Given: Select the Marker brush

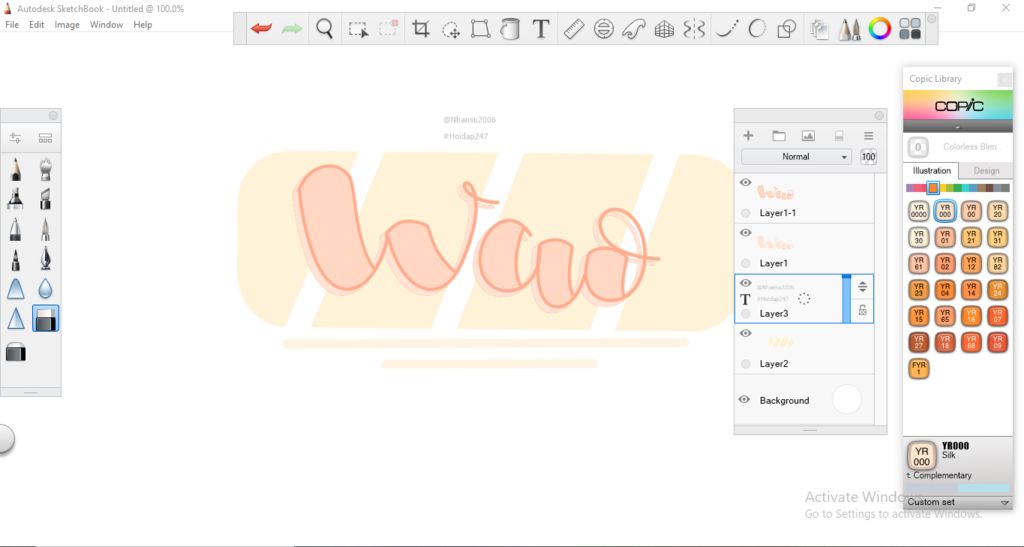Looking at the screenshot, I should tap(16, 199).
